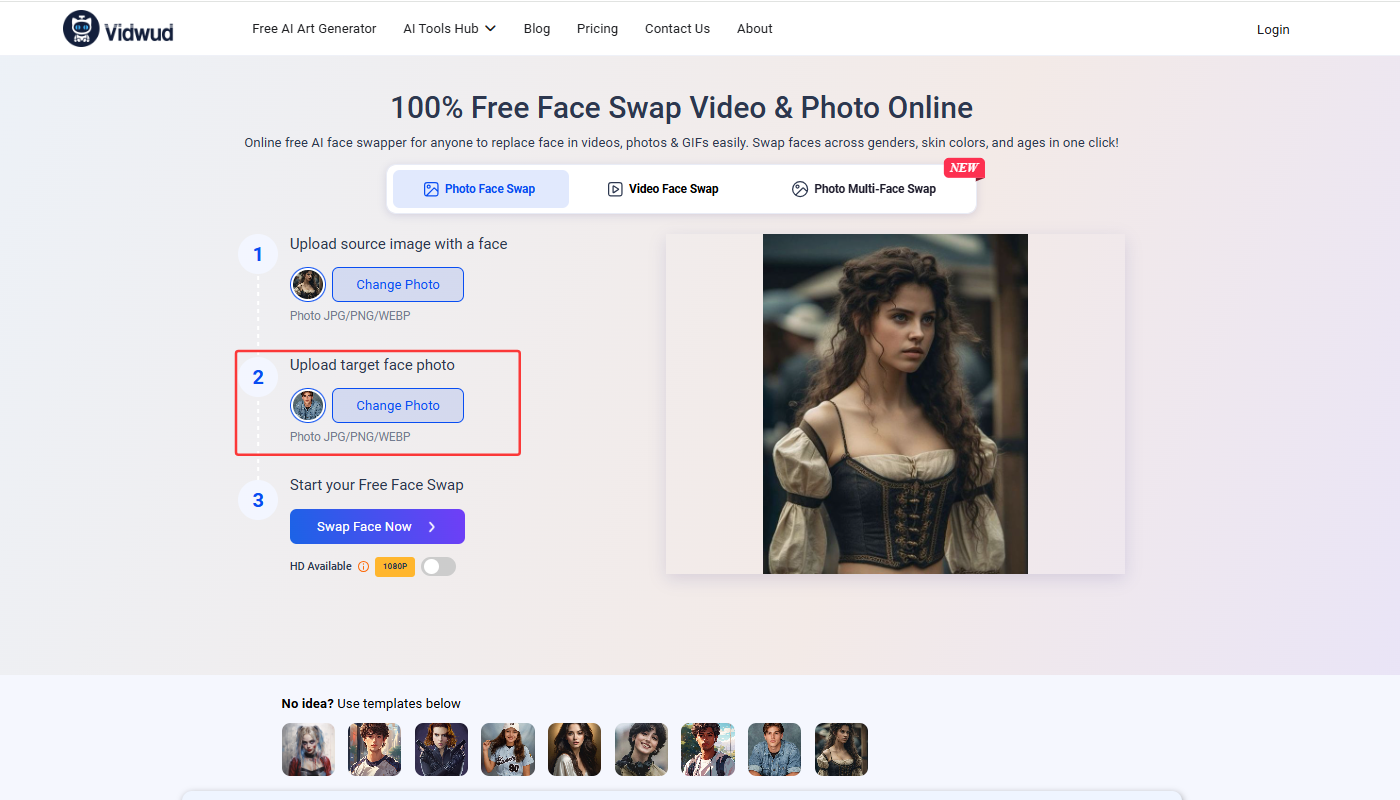Click the Vidwud robot logo
The width and height of the screenshot is (1400, 800).
point(80,29)
